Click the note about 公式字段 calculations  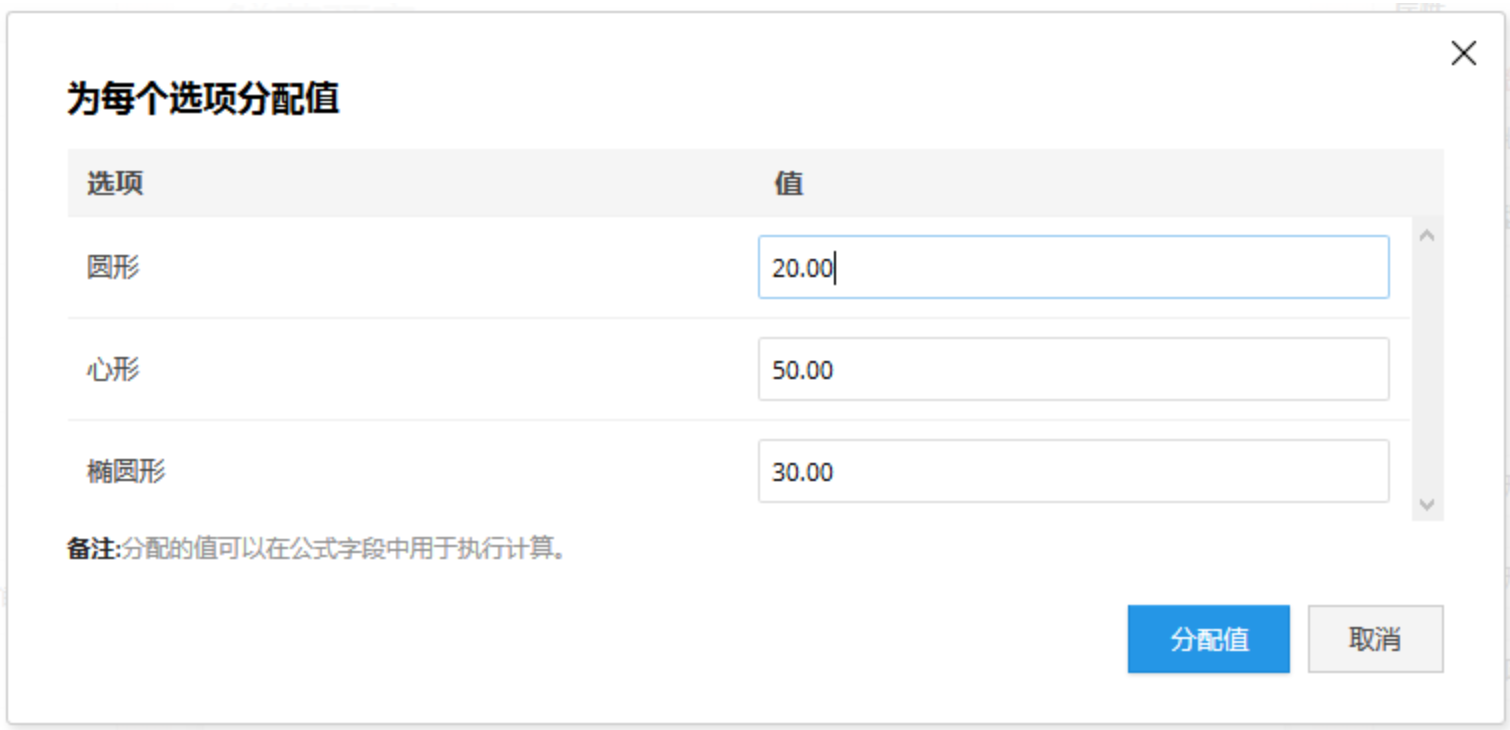(344, 549)
